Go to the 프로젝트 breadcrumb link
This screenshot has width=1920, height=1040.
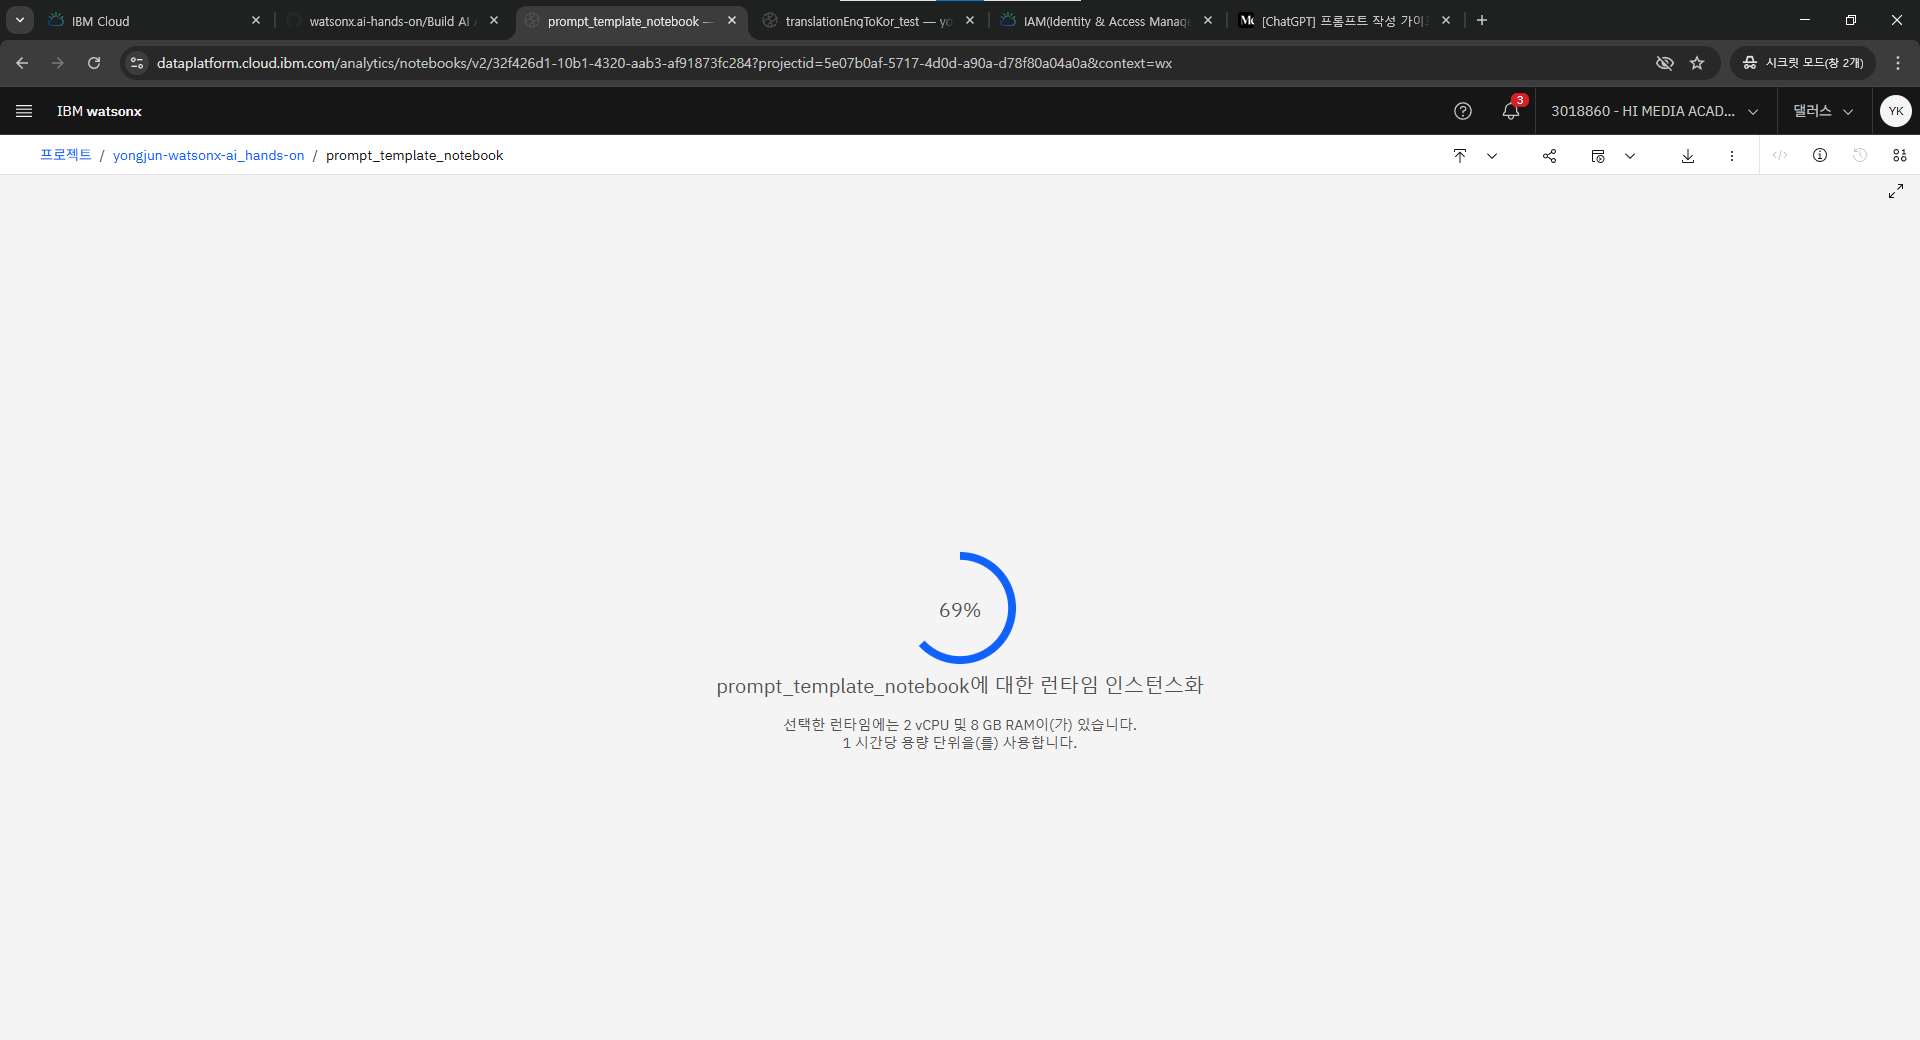pyautogui.click(x=66, y=155)
